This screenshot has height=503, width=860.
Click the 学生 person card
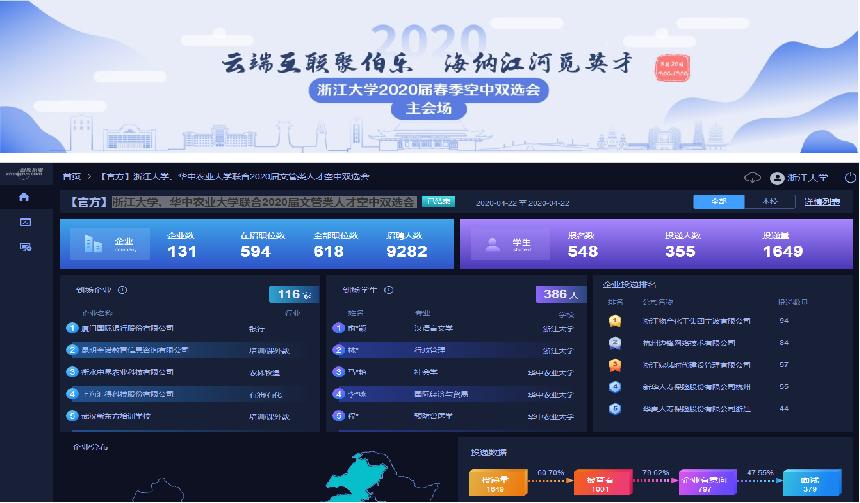tap(508, 244)
